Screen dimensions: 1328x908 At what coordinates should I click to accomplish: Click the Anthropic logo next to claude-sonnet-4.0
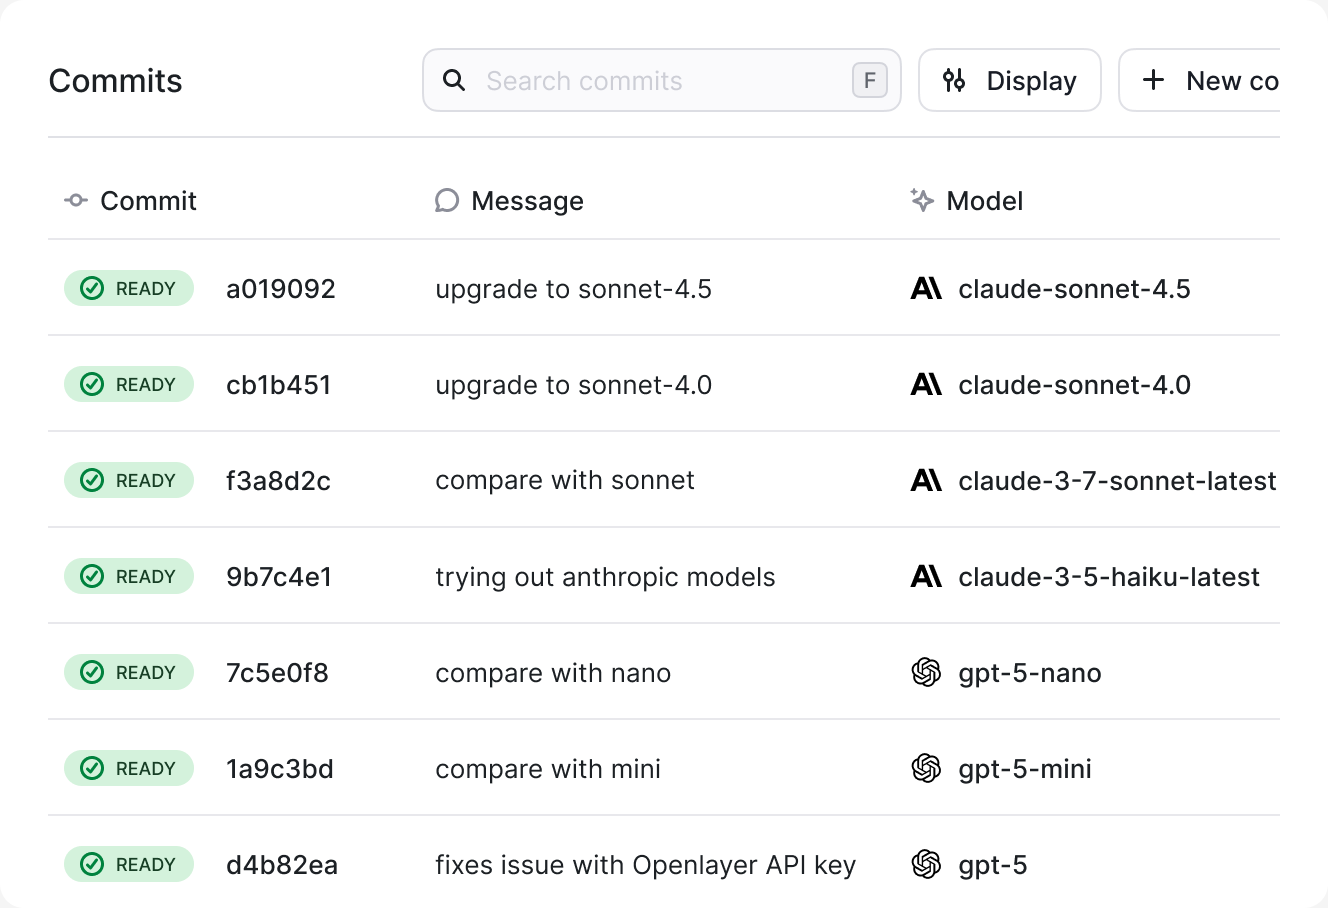926,384
